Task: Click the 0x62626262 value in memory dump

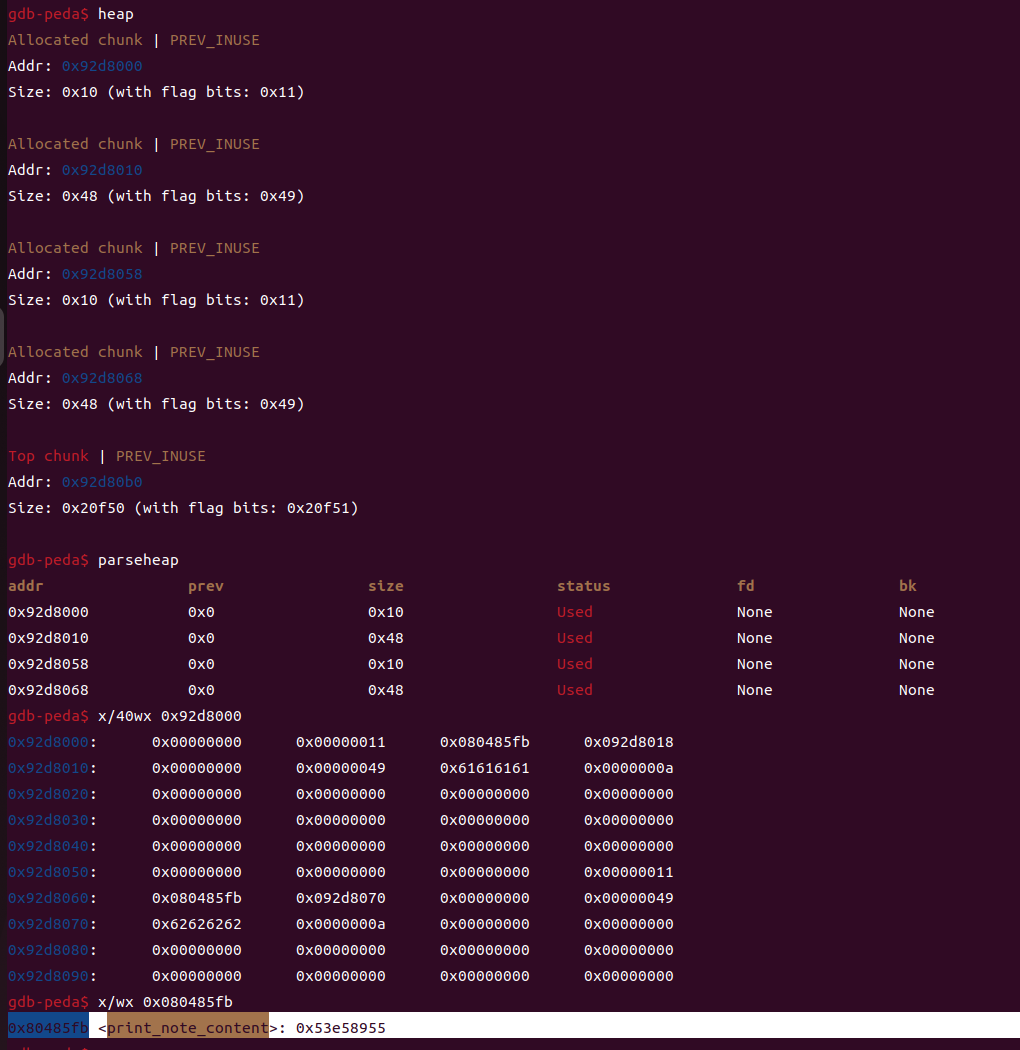Action: [196, 924]
